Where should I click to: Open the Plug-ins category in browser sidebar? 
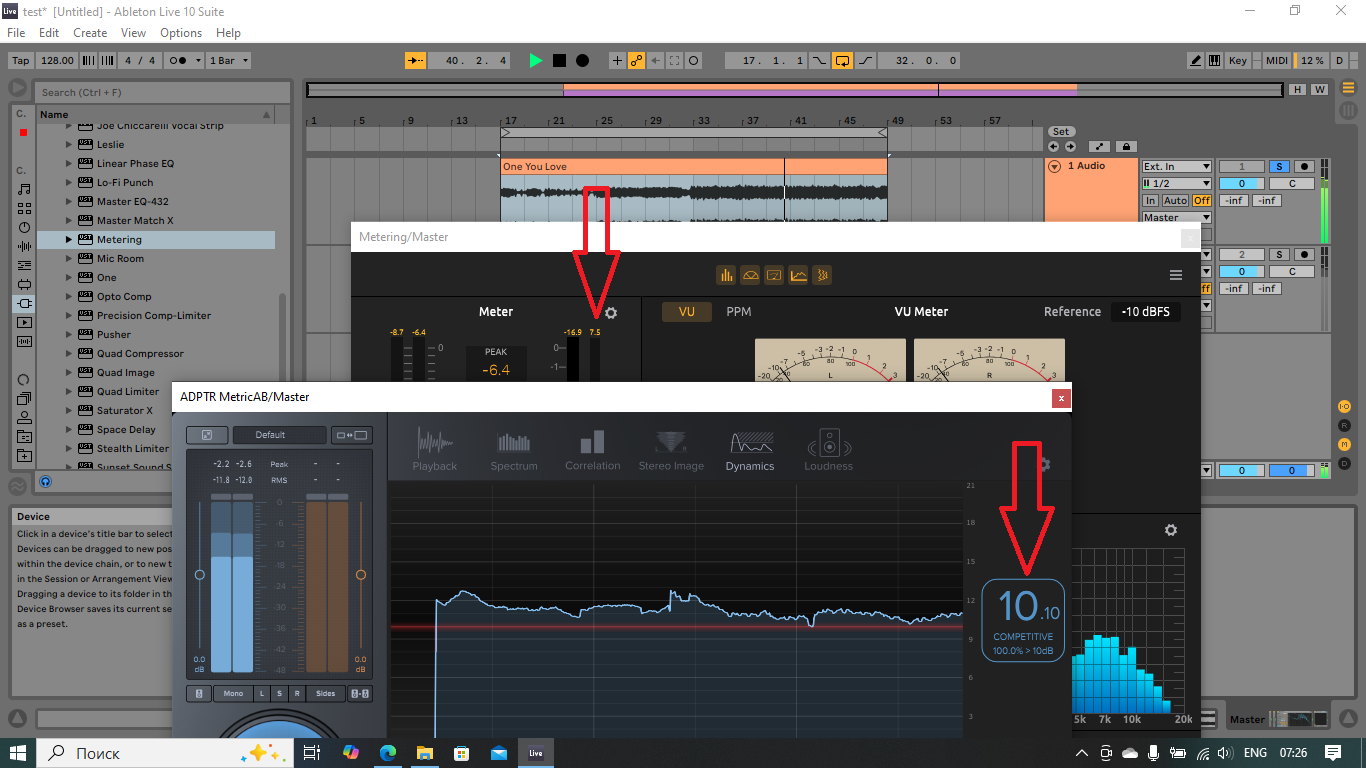[x=24, y=303]
